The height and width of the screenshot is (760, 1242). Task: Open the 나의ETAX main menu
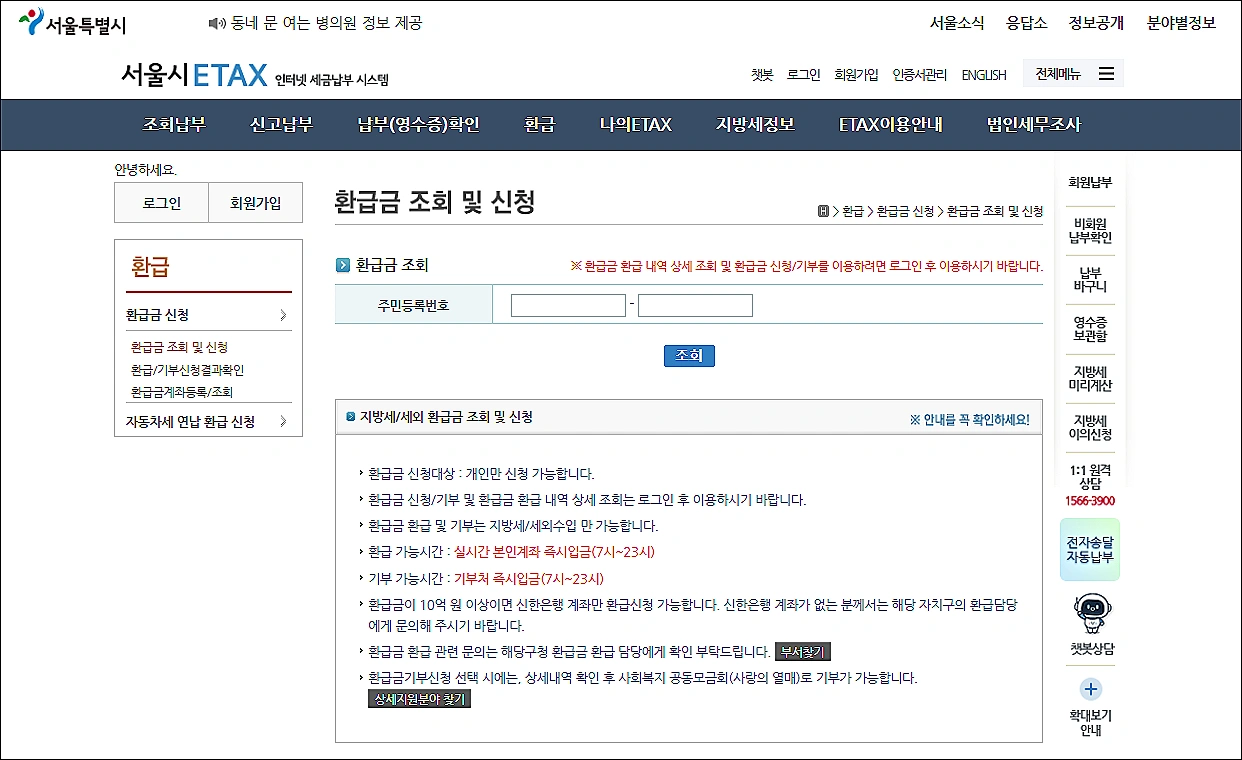pos(636,125)
